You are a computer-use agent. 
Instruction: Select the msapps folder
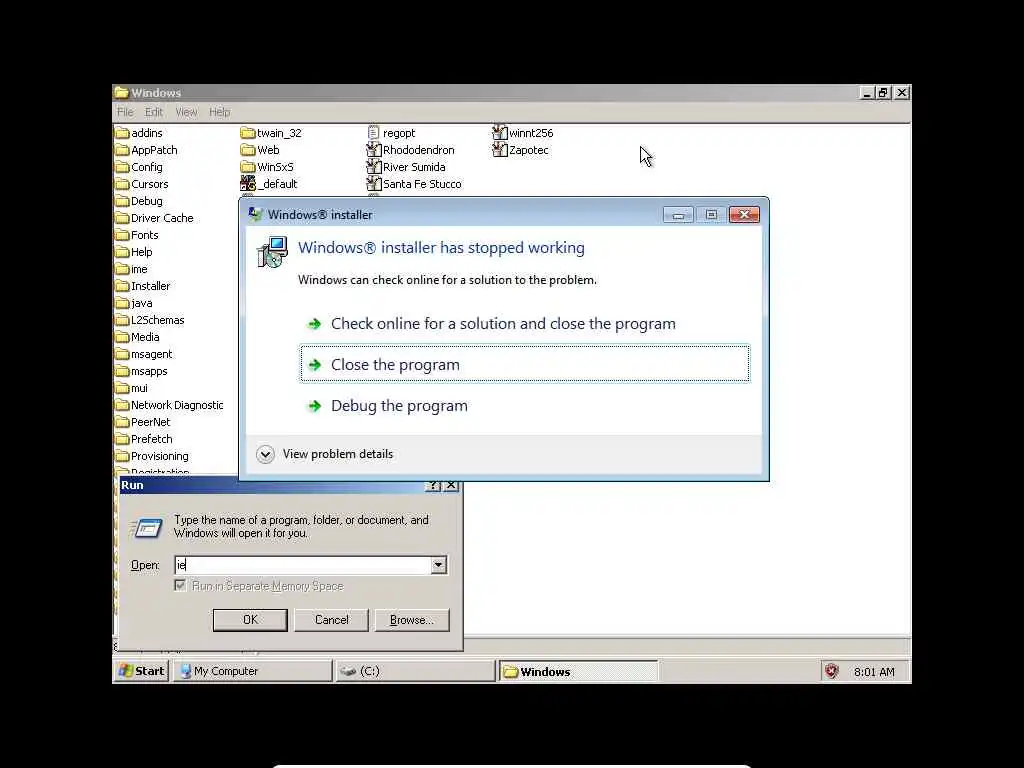(x=142, y=371)
